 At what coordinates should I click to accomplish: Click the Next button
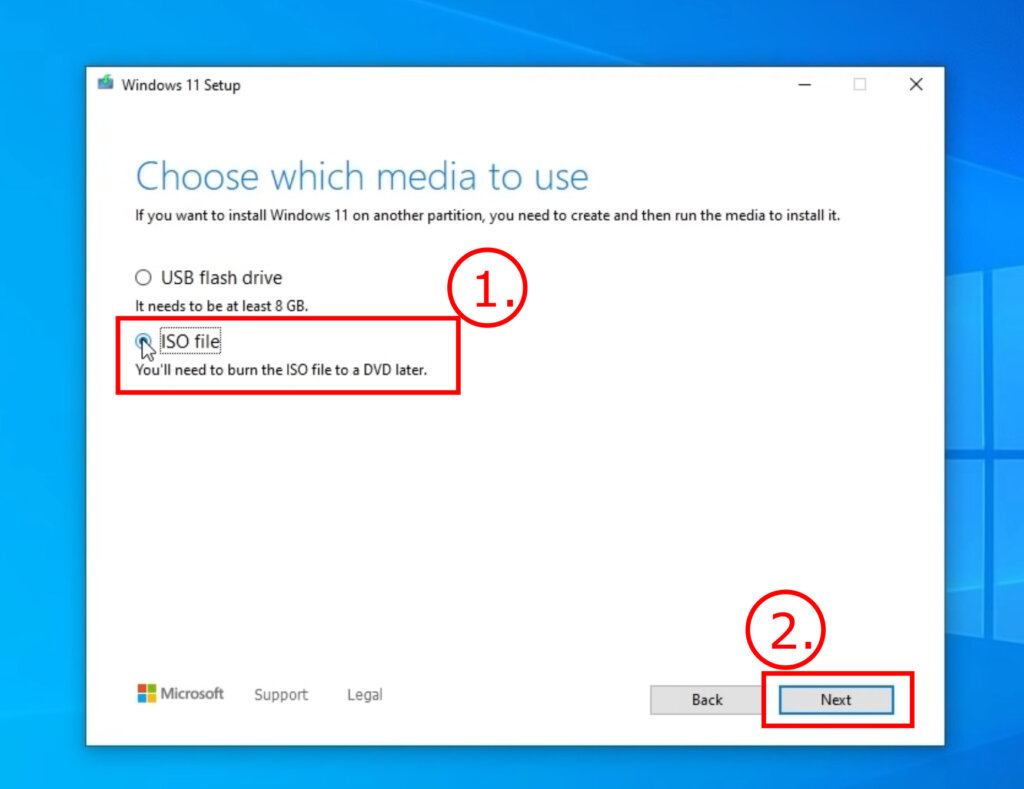tap(836, 700)
